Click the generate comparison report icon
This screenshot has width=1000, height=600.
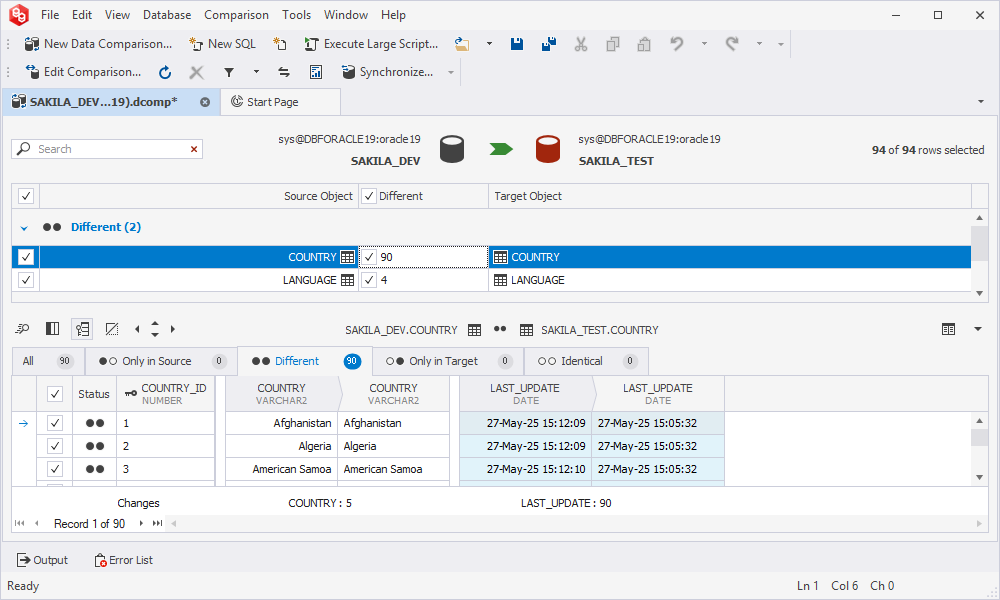[316, 72]
